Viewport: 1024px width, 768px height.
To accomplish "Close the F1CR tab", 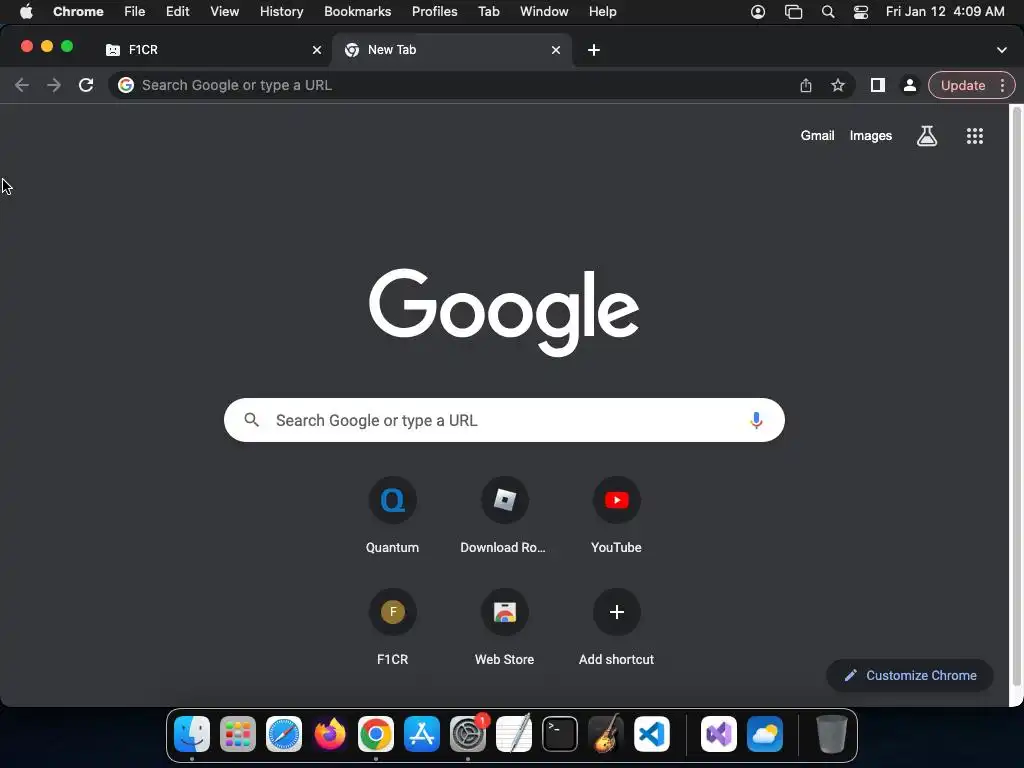I will point(317,50).
